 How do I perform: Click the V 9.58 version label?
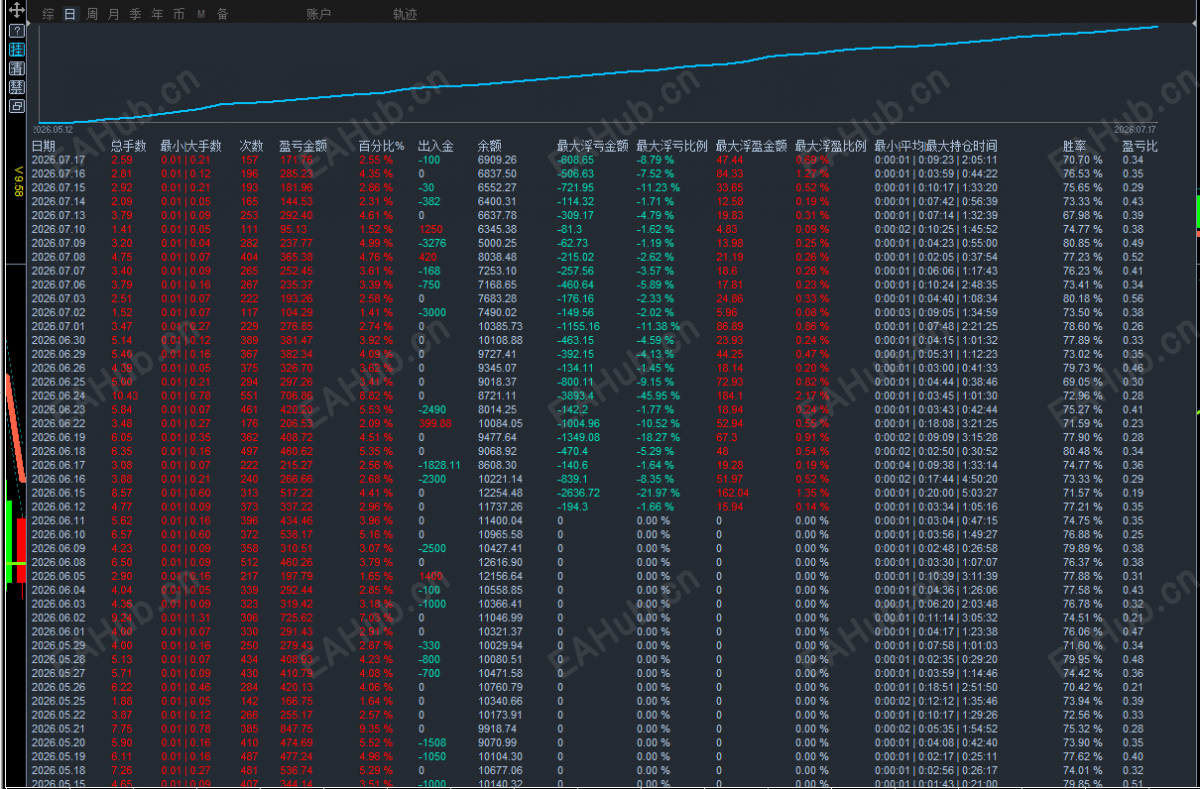[17, 182]
